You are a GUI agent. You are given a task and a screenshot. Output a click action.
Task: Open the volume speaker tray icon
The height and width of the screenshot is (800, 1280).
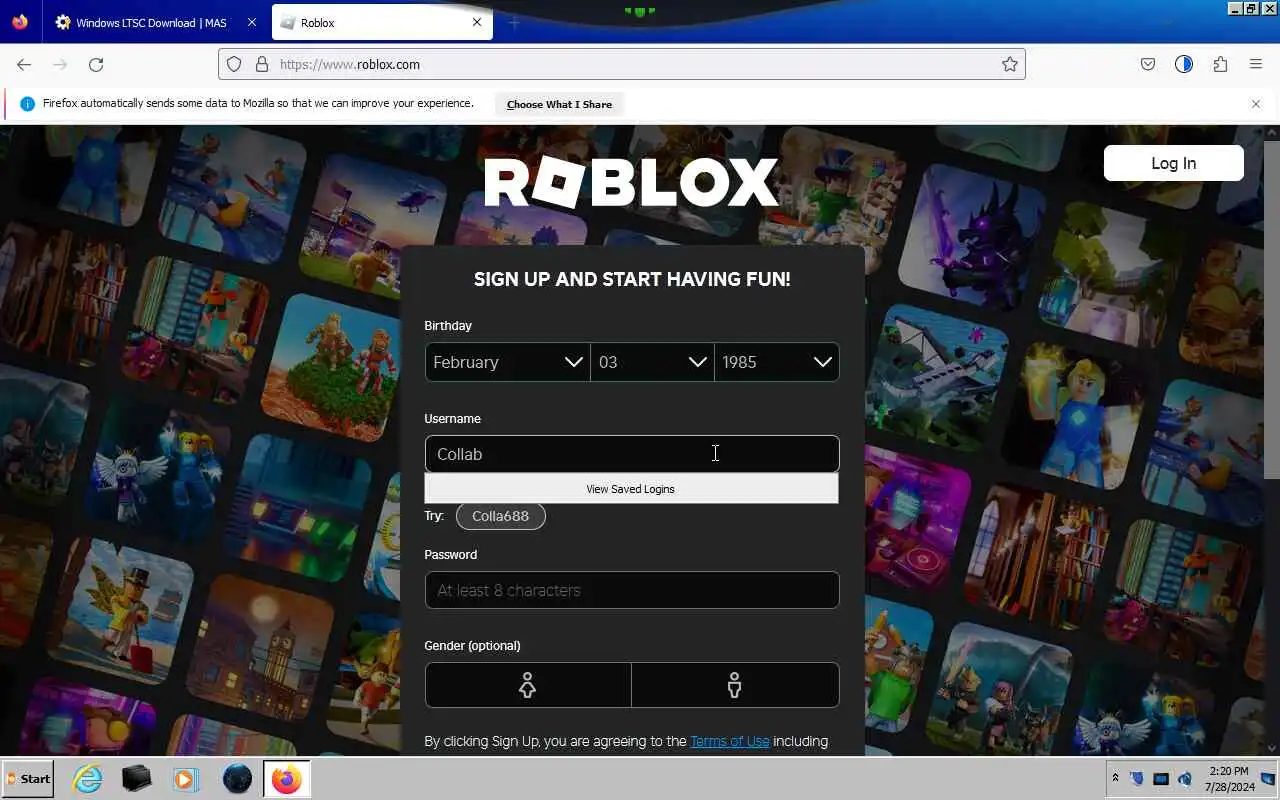1185,779
